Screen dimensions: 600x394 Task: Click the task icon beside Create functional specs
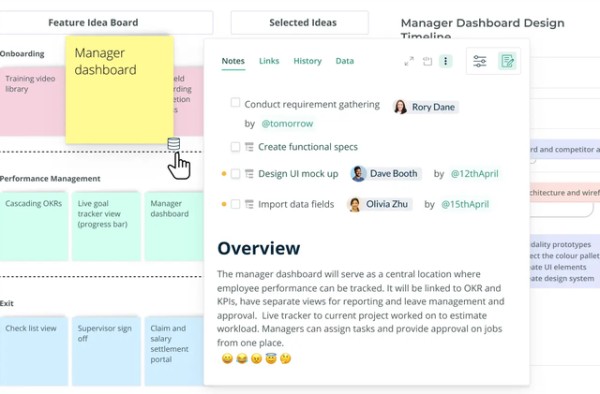click(249, 147)
